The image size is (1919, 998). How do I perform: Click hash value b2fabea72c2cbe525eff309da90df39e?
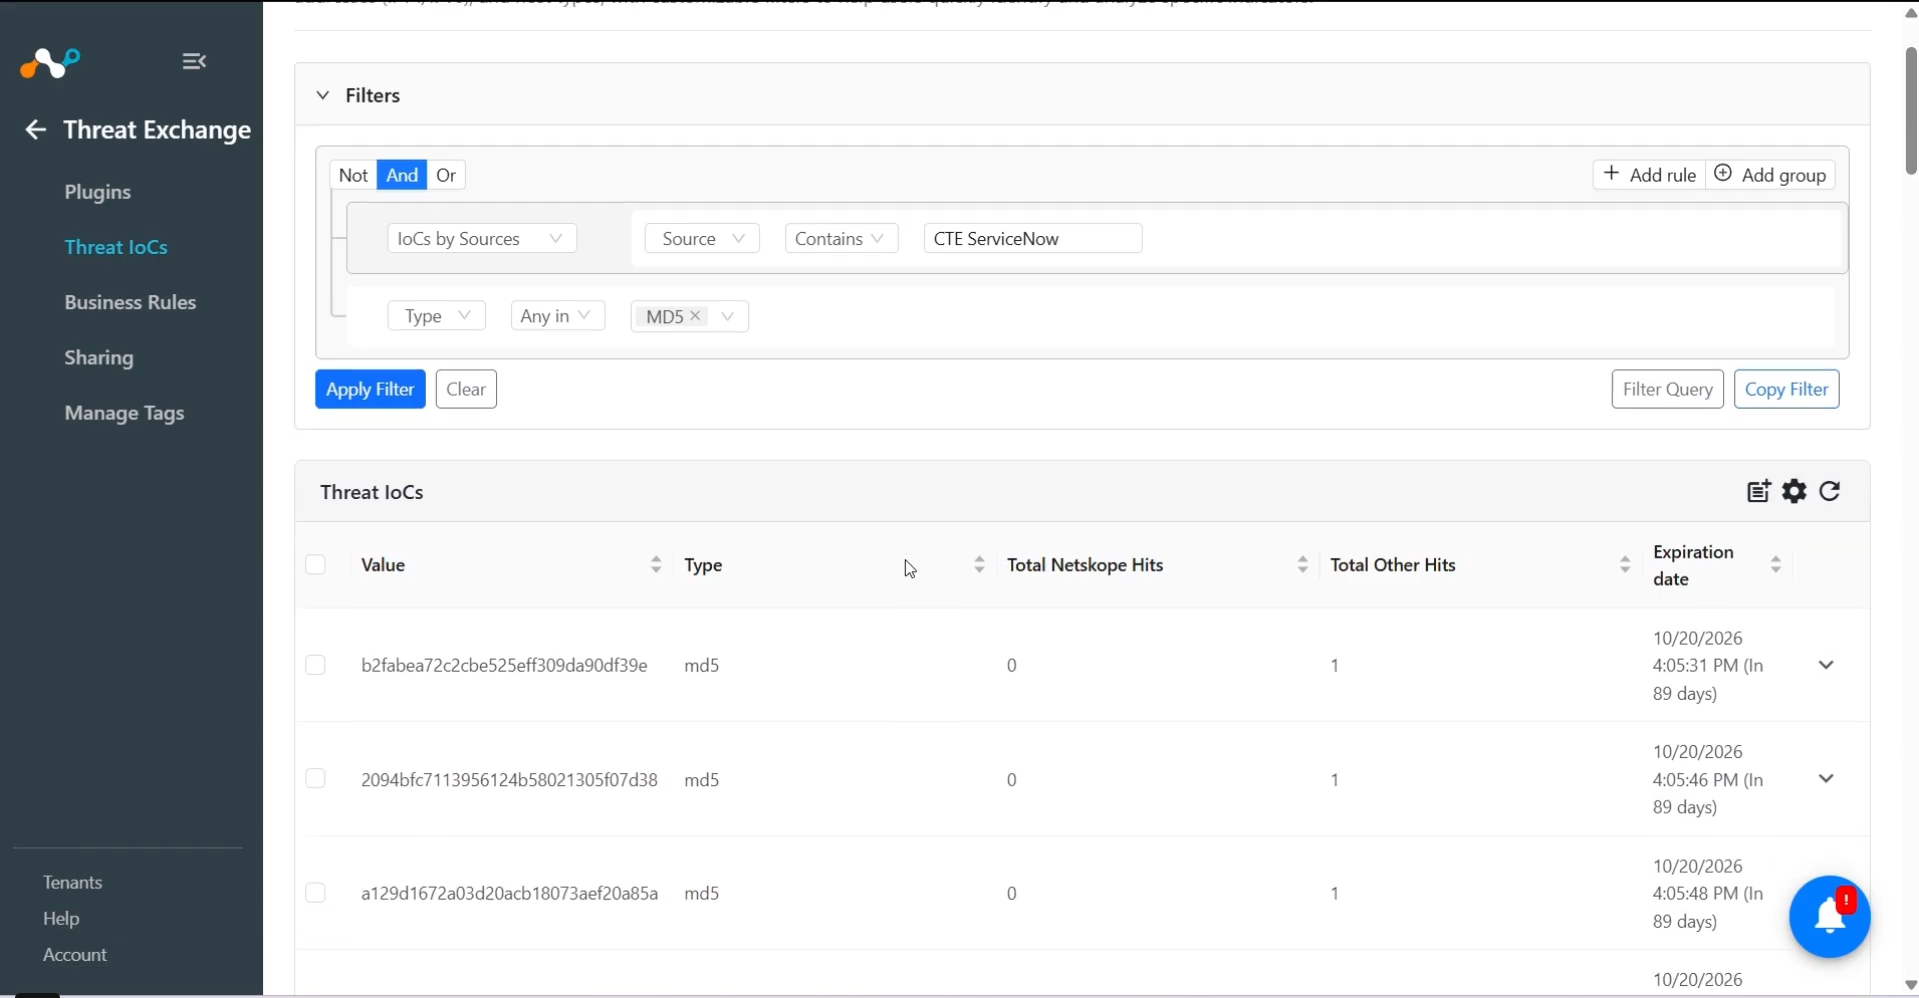[x=504, y=665]
